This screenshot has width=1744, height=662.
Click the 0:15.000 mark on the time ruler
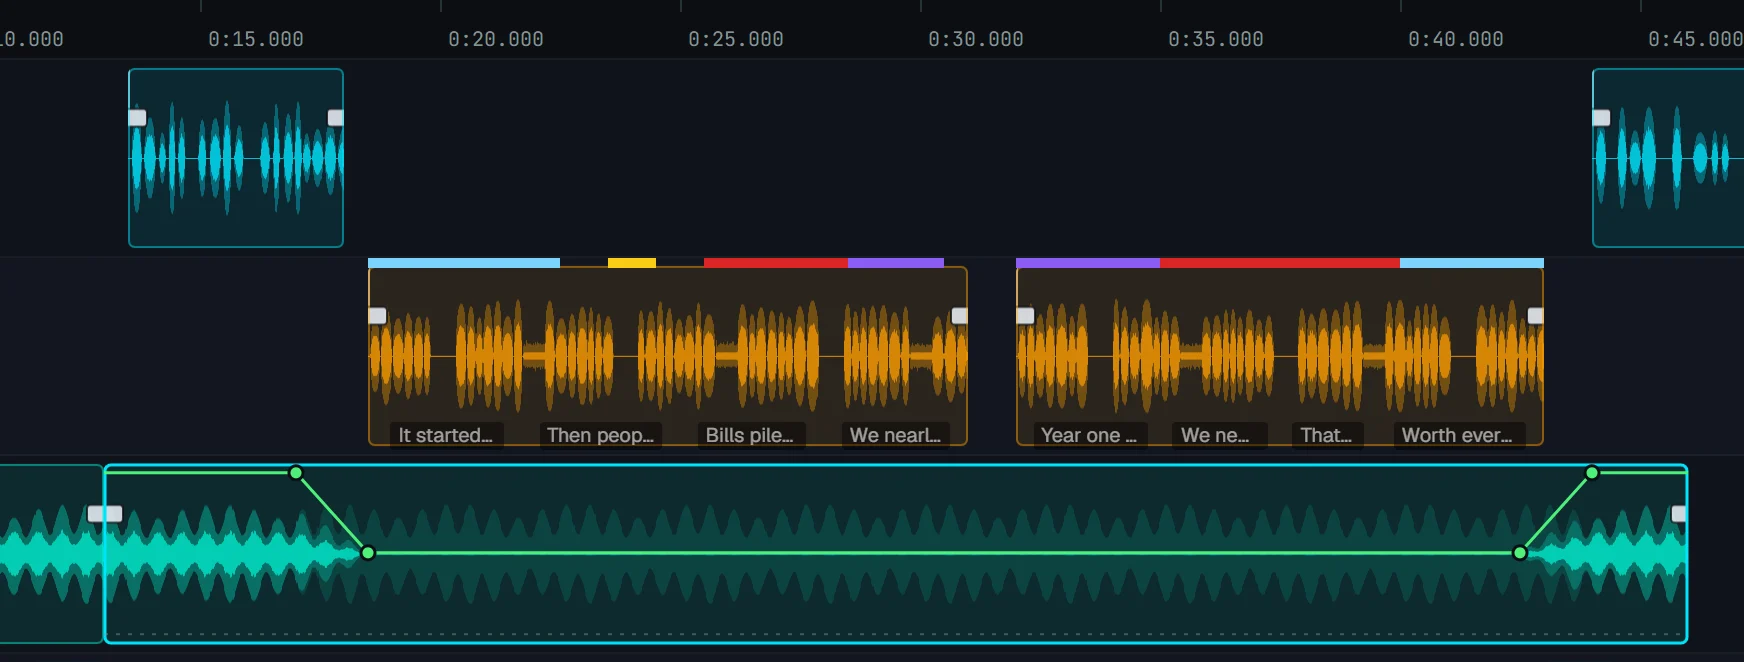(x=255, y=39)
